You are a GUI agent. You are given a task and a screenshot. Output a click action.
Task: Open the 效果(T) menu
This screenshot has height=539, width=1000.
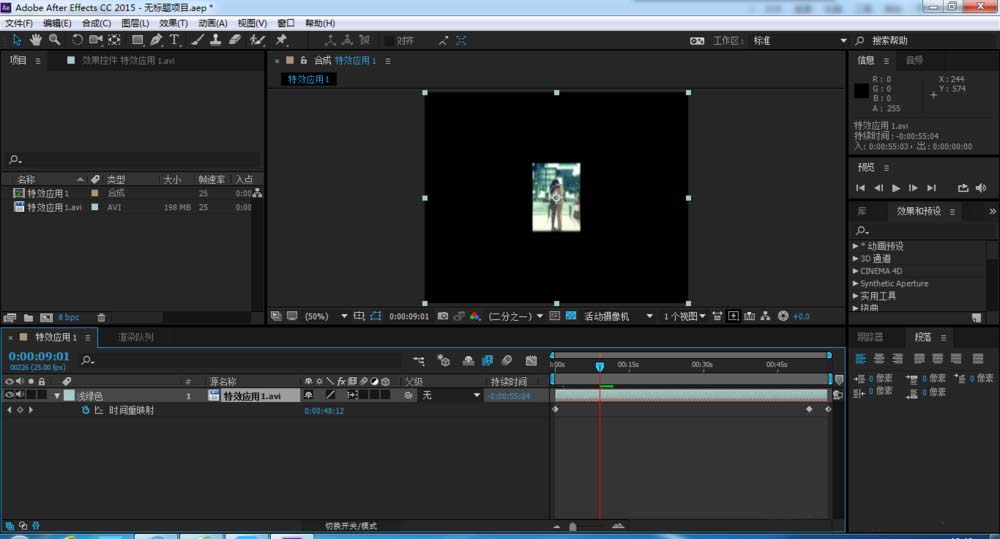pos(173,23)
